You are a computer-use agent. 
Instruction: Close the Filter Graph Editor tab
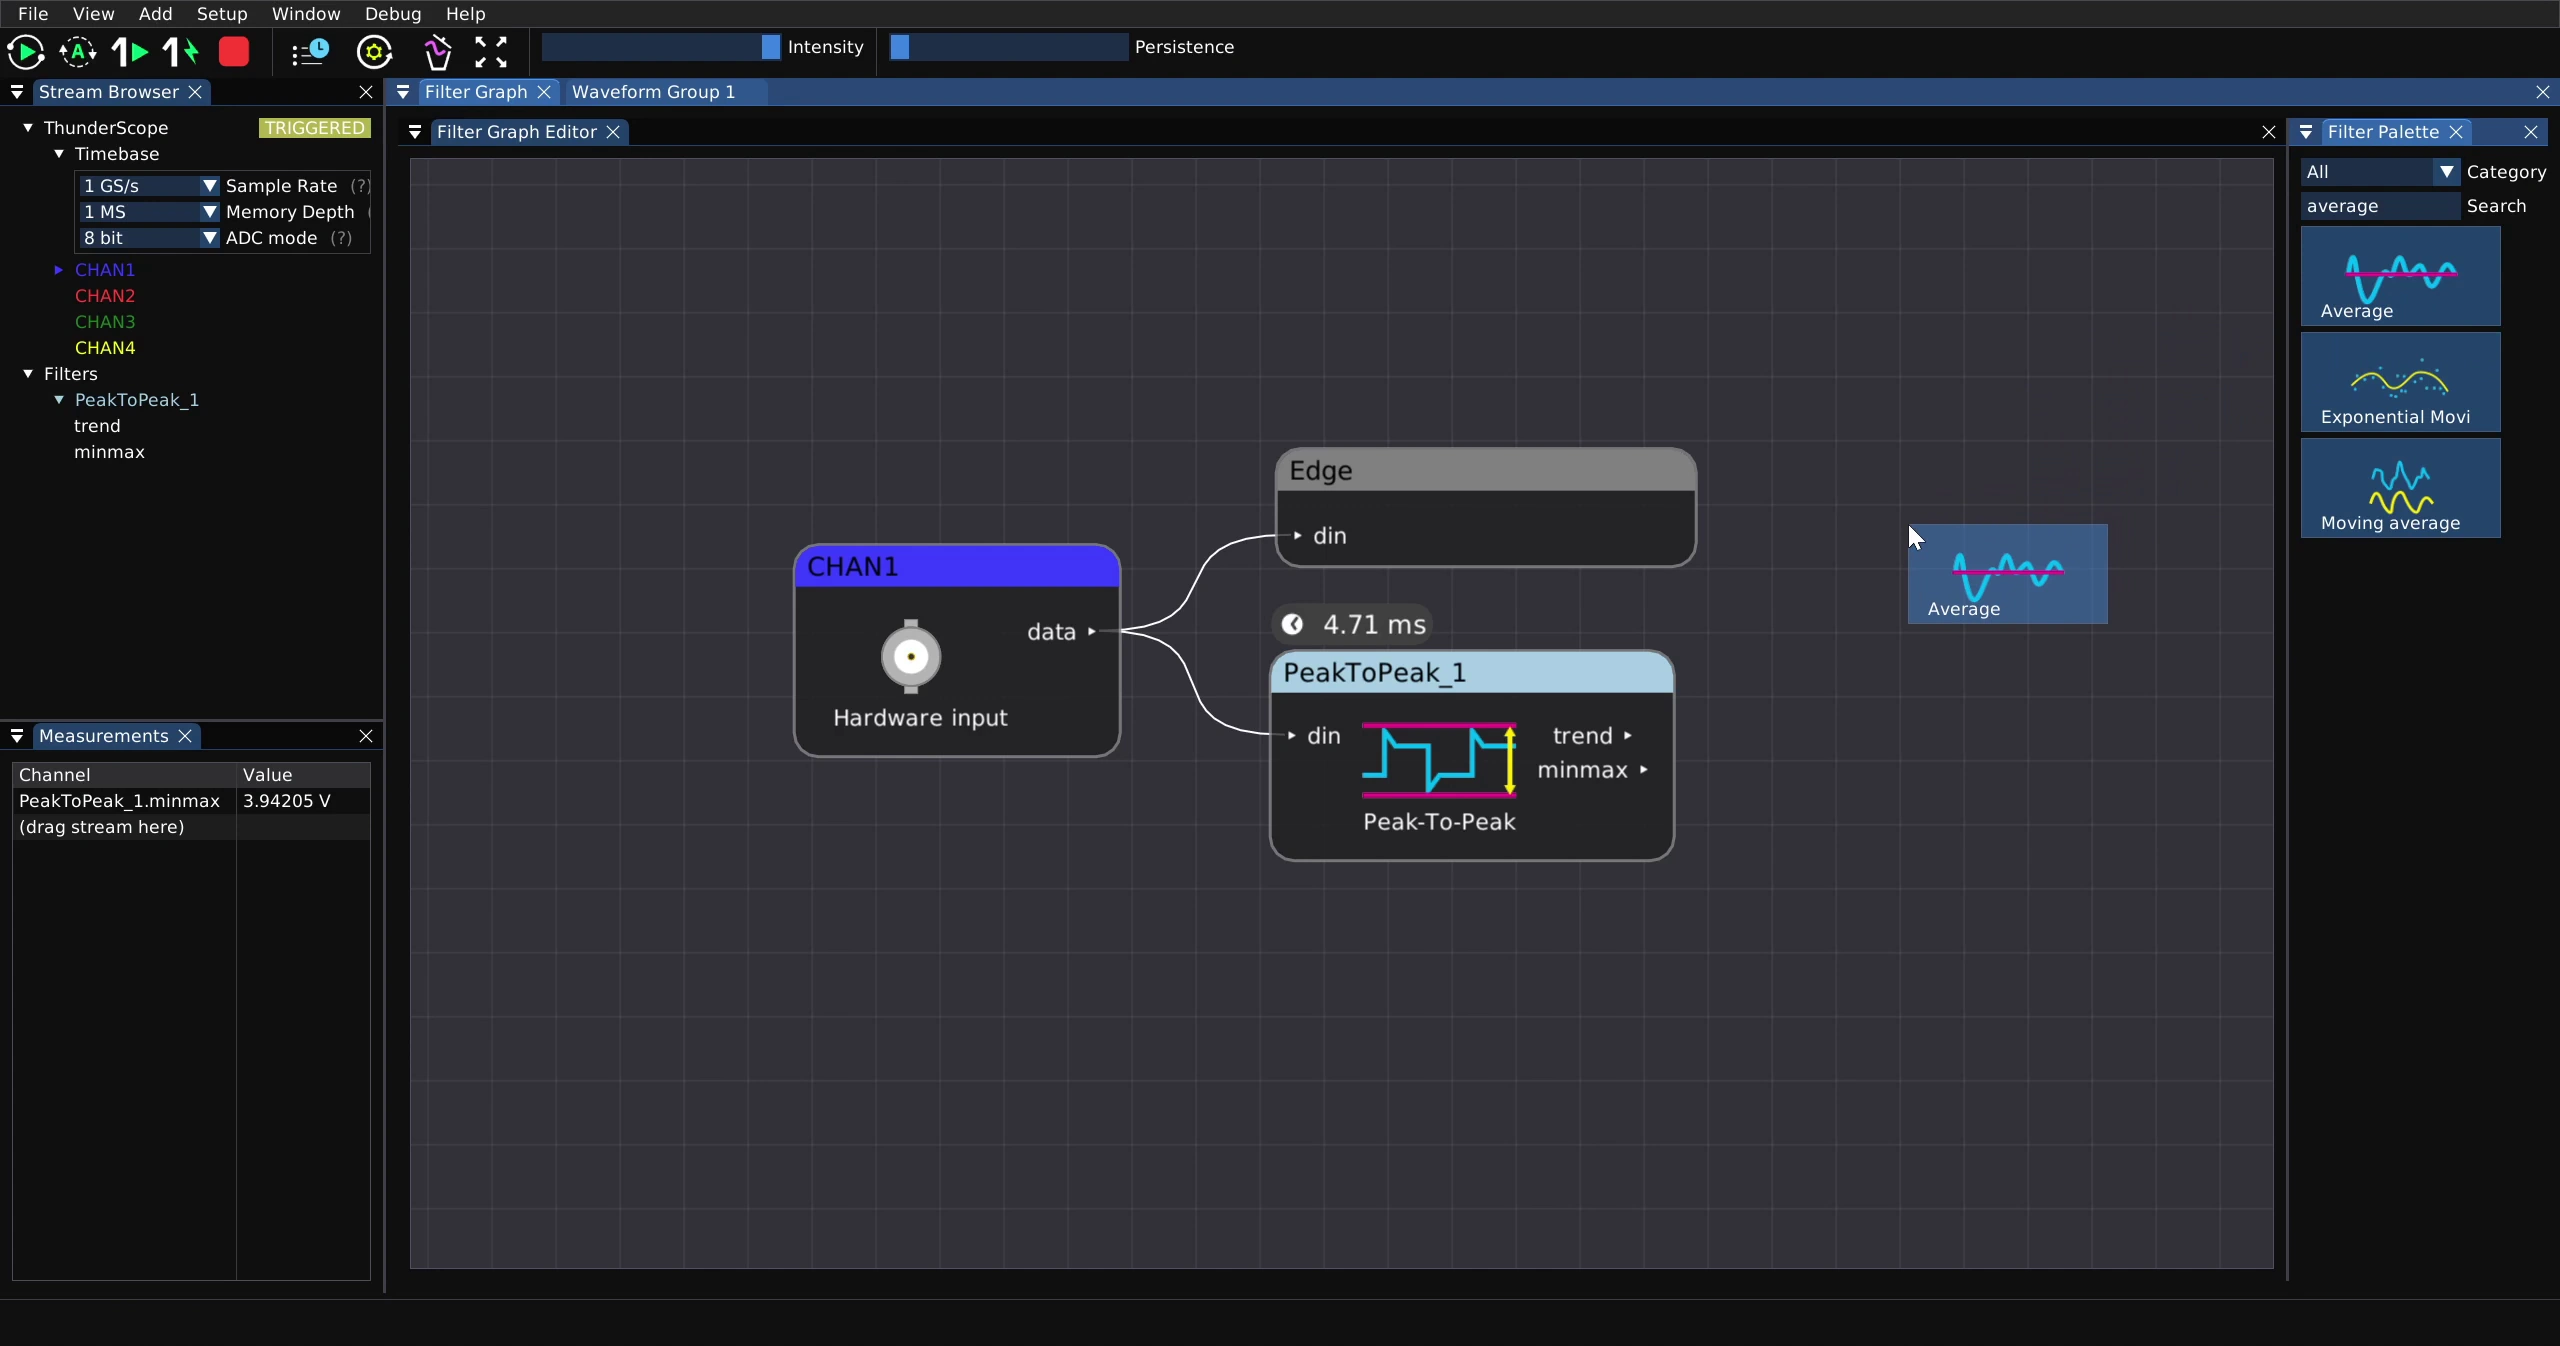coord(613,132)
